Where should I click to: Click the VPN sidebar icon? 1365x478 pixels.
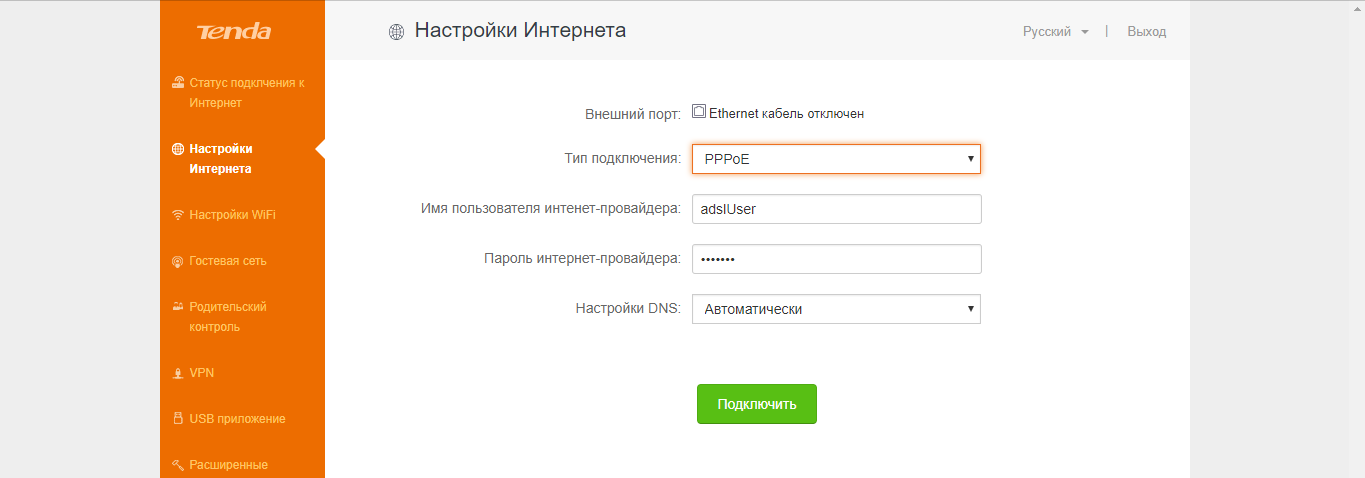(x=178, y=373)
